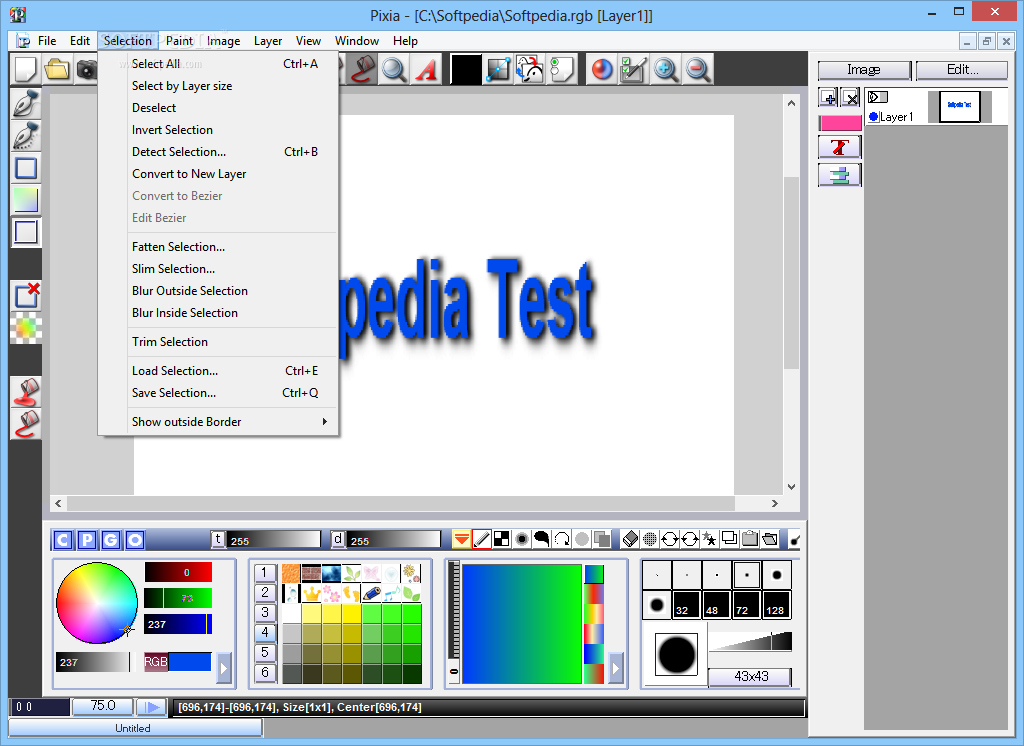Click the magnifying glass loupe icon
The image size is (1024, 746).
(394, 69)
